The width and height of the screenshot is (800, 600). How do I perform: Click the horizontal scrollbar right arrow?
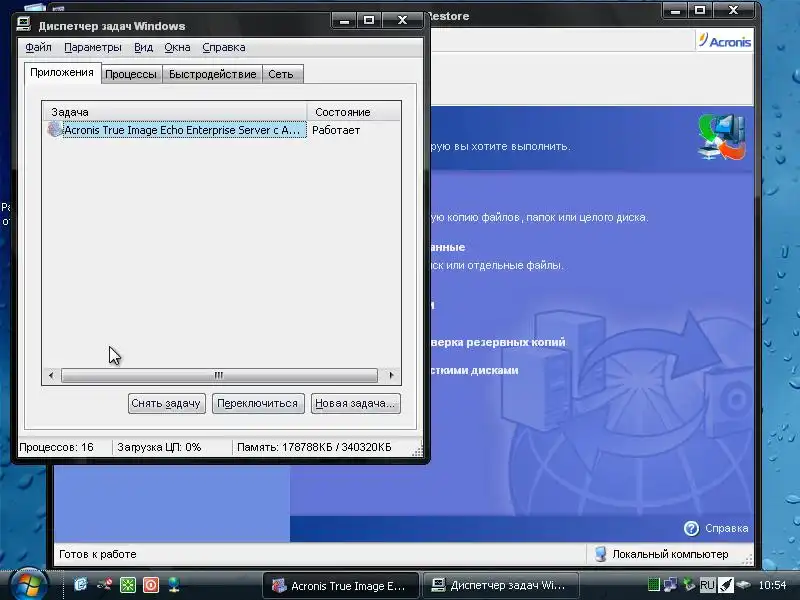coord(391,376)
